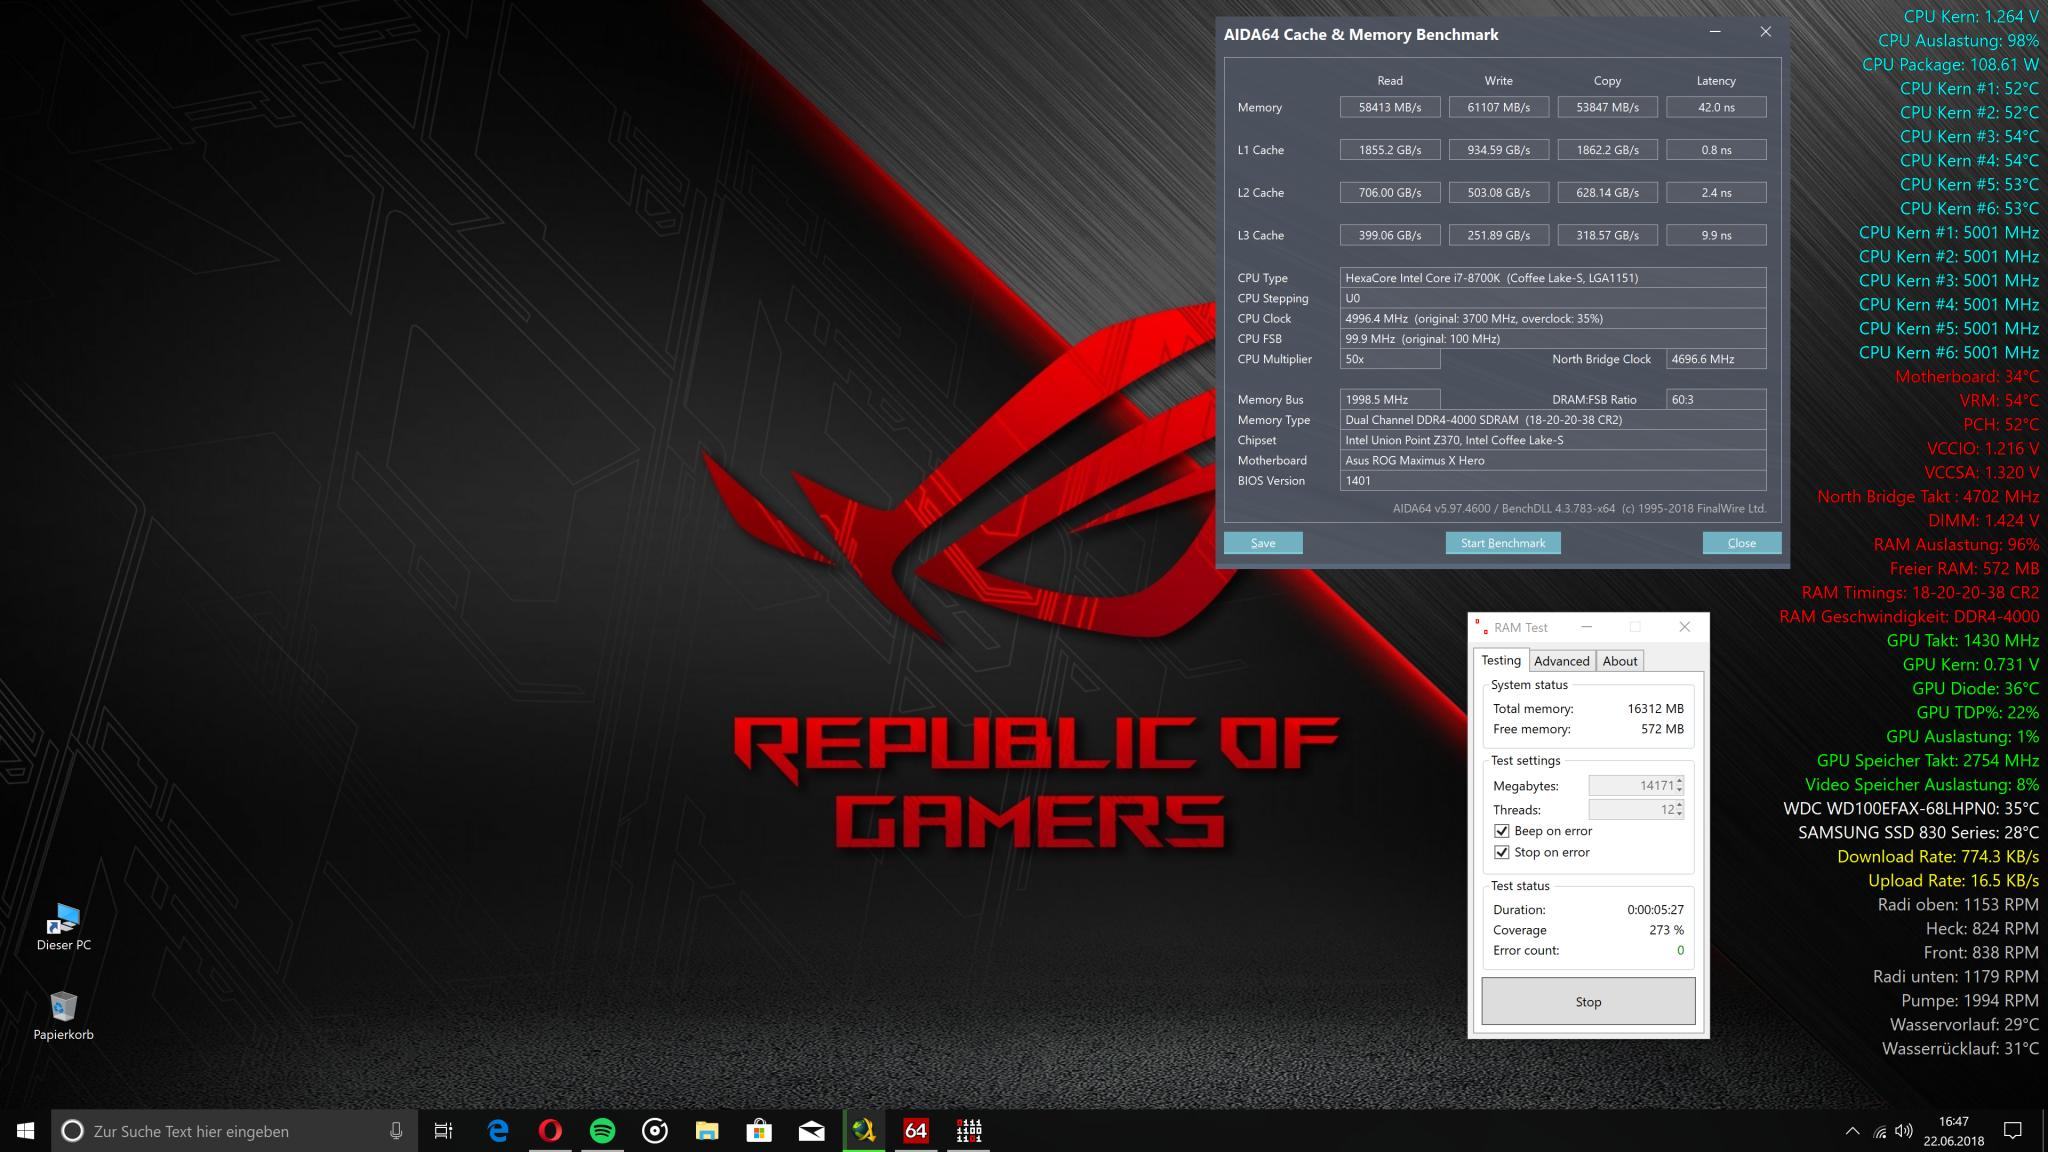Open Opera browser from the taskbar
Viewport: 2048px width, 1152px height.
[x=550, y=1131]
